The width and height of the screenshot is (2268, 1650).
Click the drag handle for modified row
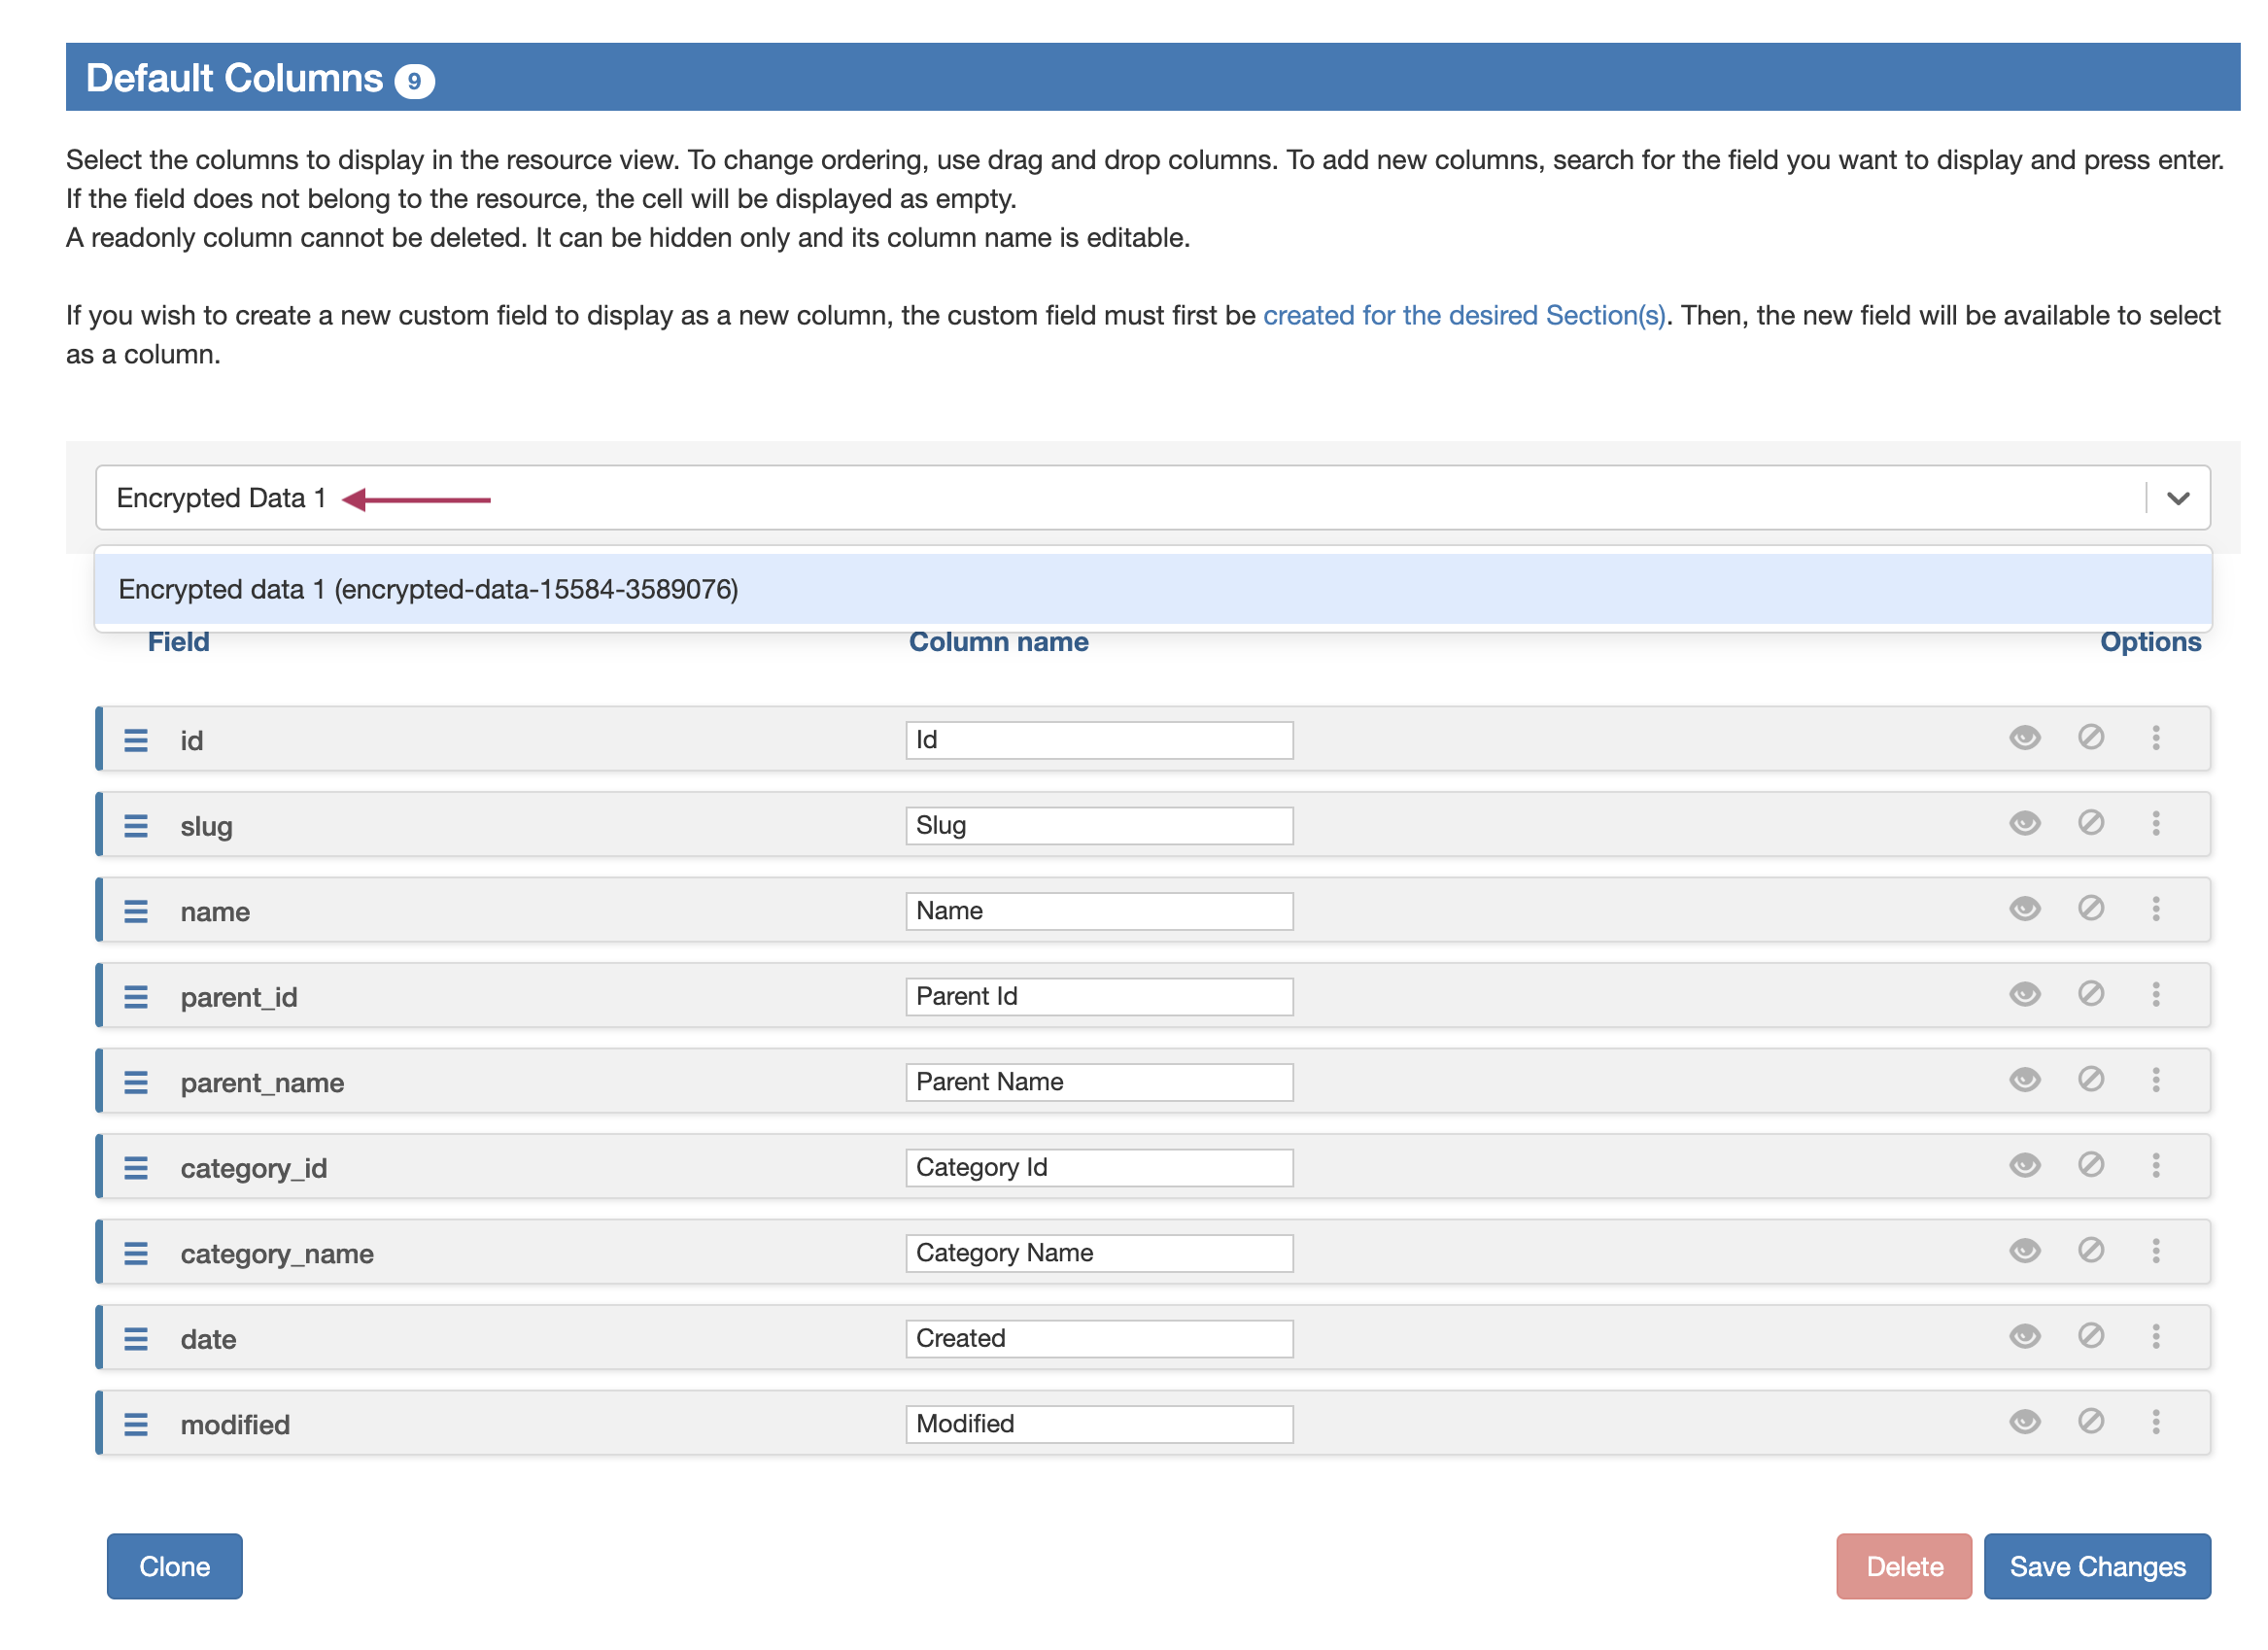click(x=136, y=1424)
